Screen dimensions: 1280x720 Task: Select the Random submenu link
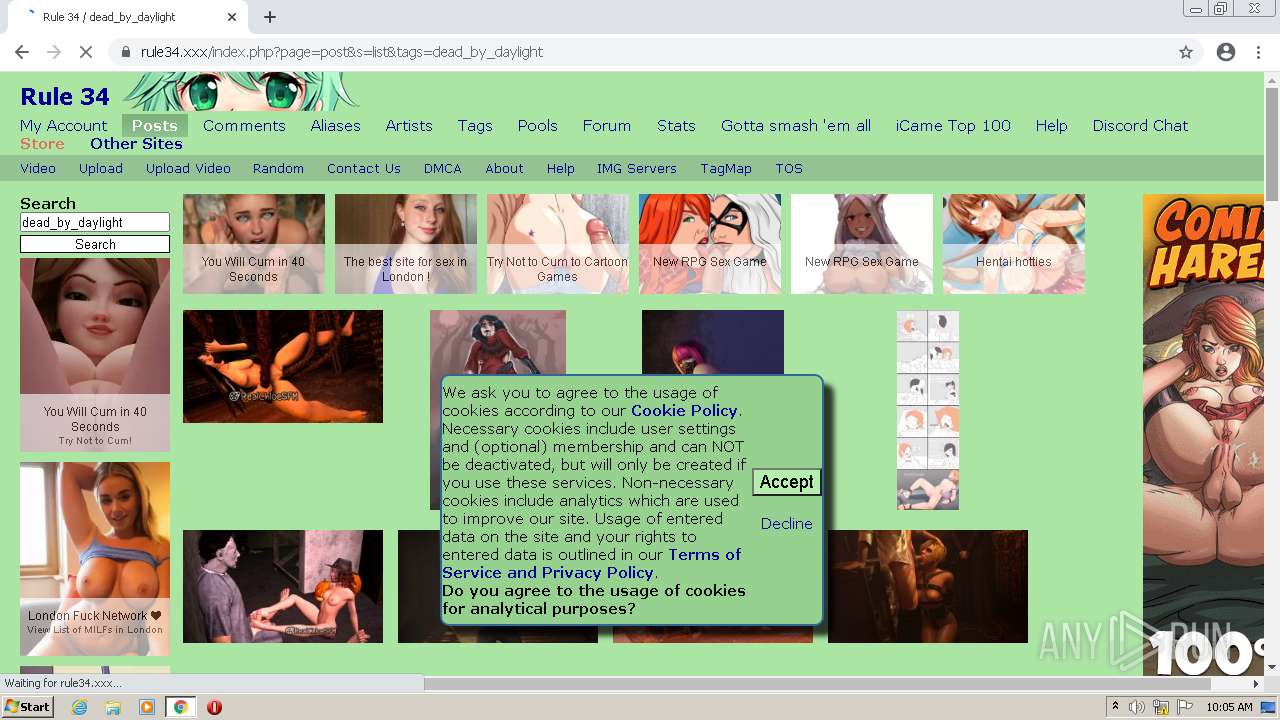(278, 169)
